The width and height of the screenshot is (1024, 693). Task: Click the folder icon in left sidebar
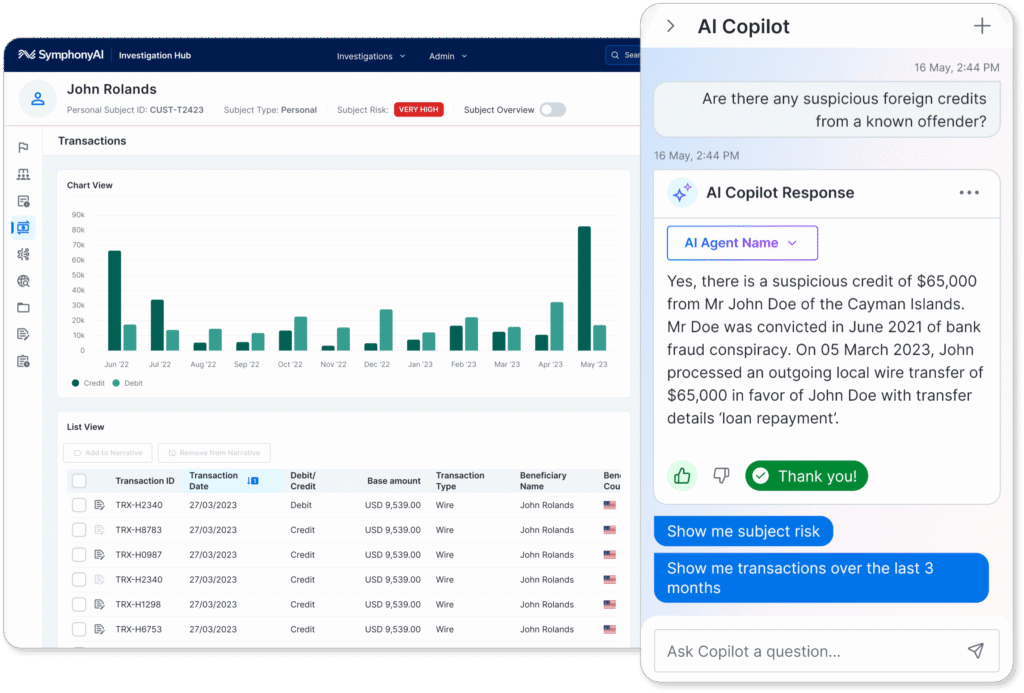pos(23,308)
